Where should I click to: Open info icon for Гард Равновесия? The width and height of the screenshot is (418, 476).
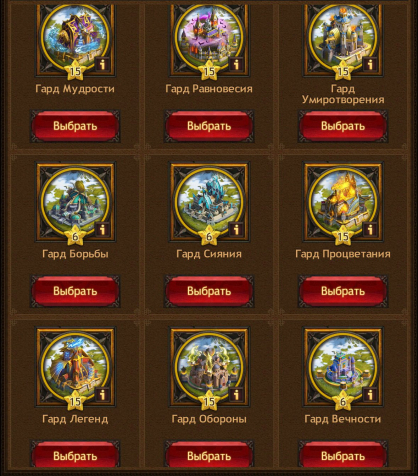(236, 64)
